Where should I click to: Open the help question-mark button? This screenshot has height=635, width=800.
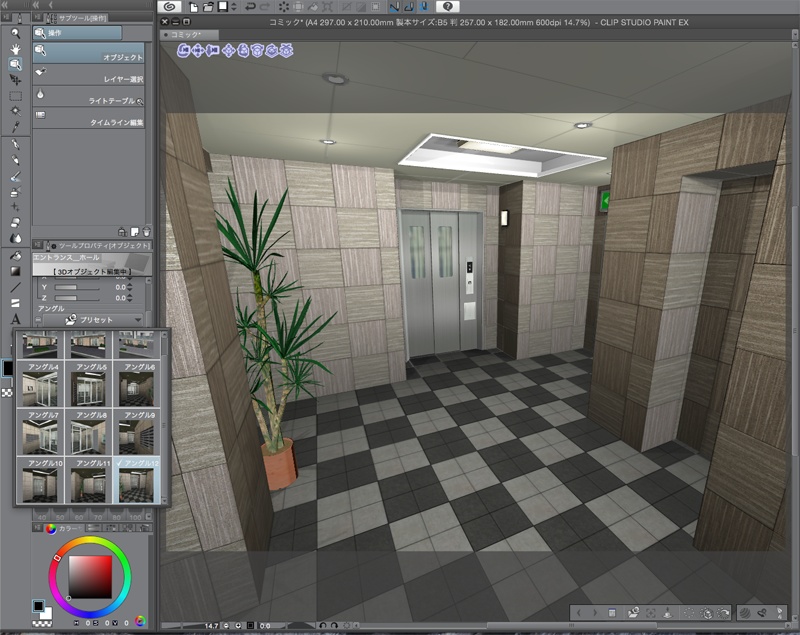click(447, 7)
